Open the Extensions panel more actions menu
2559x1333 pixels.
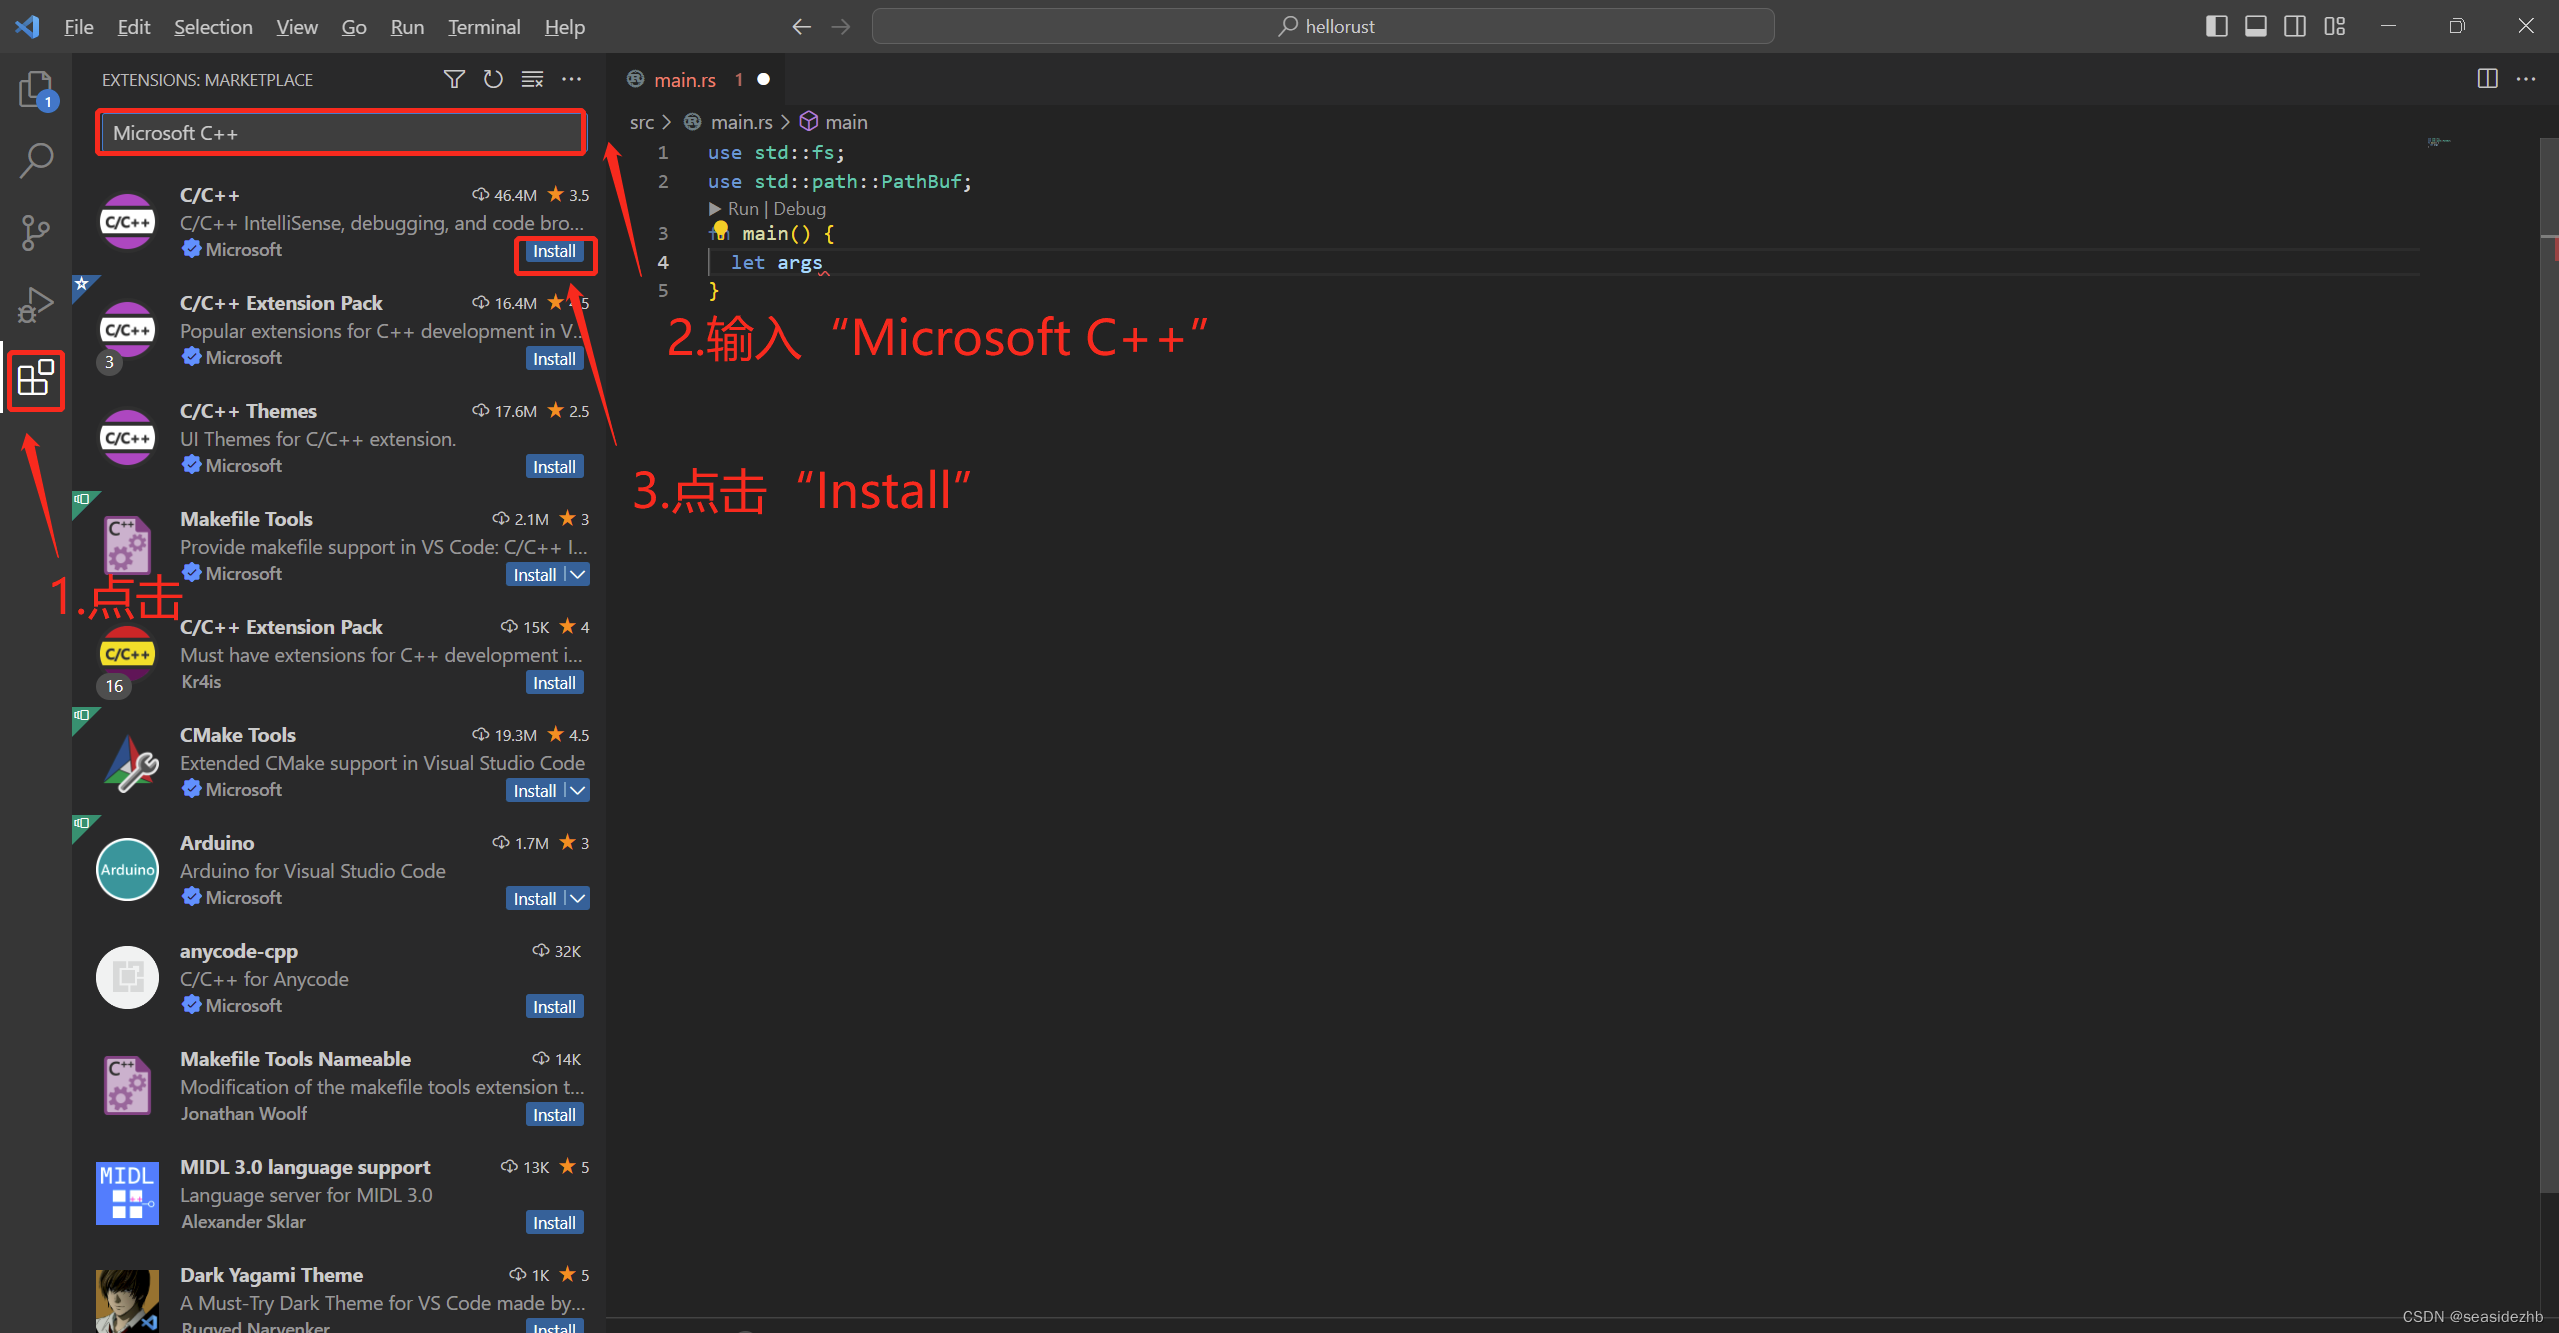tap(571, 79)
